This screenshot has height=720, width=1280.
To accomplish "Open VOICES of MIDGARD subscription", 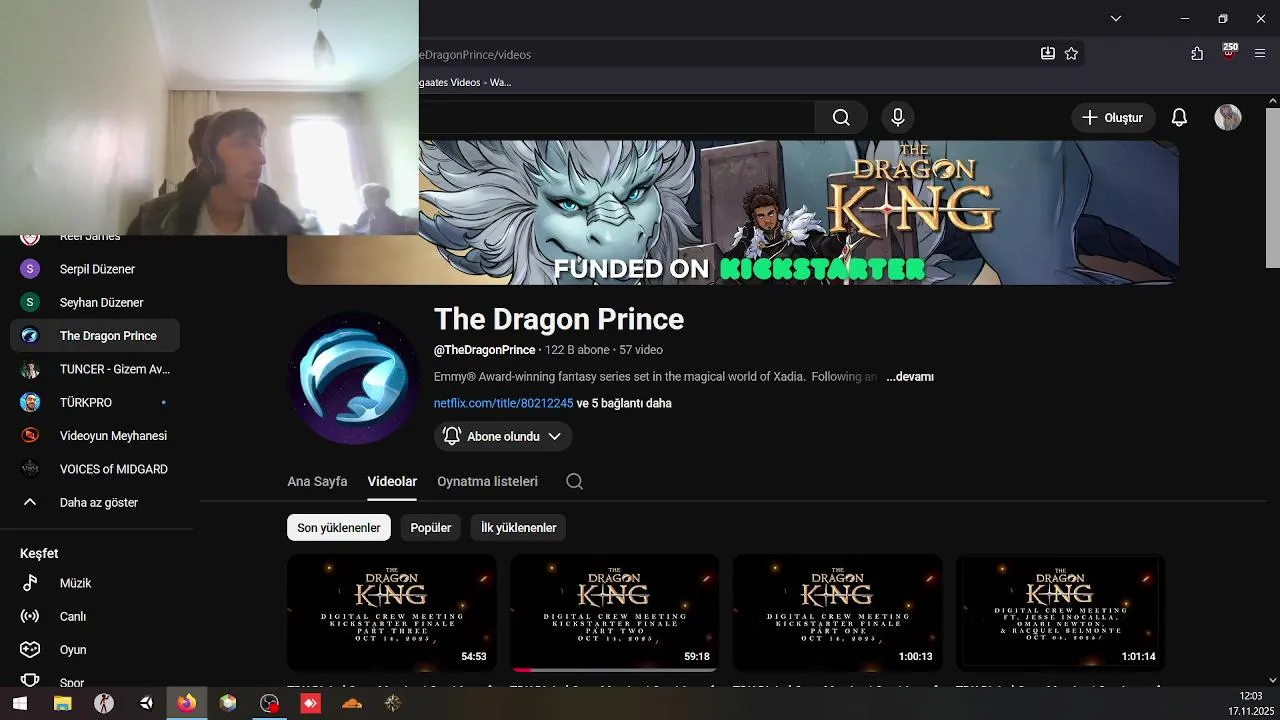I will coord(95,469).
